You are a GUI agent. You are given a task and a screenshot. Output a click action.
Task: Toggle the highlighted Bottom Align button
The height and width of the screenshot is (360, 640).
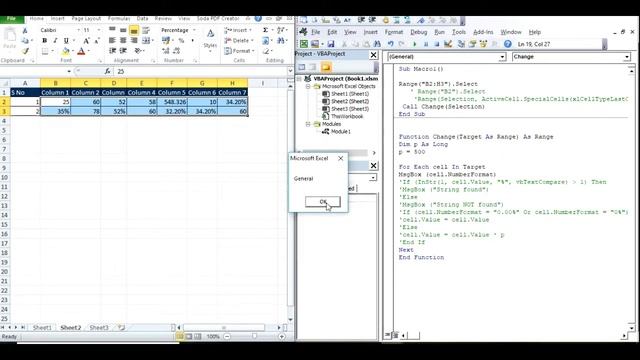[x=134, y=30]
